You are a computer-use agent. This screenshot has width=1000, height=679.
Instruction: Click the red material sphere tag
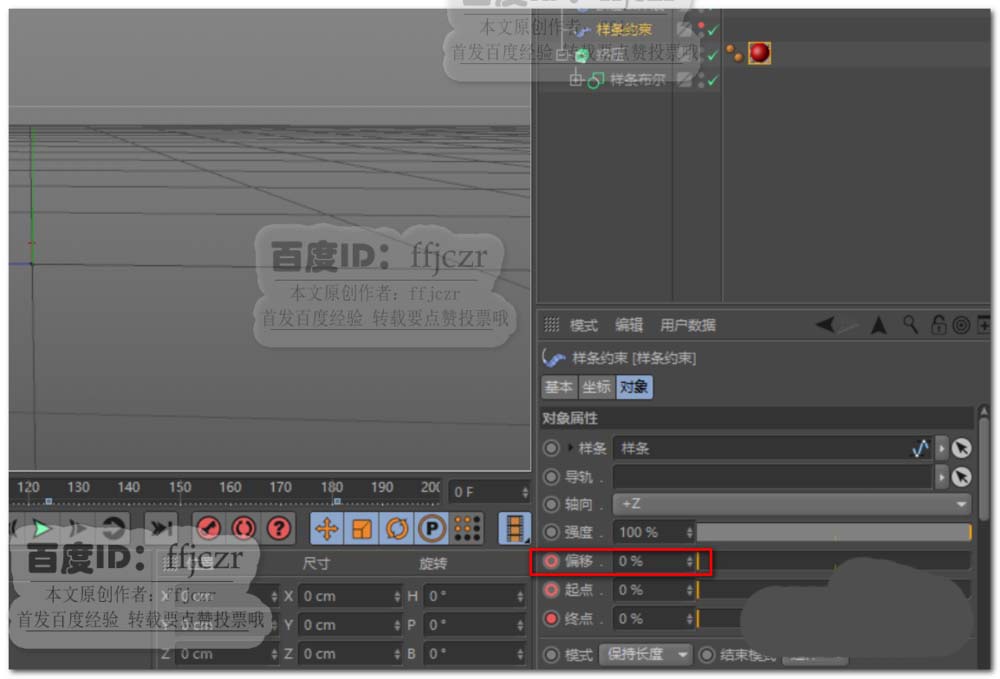760,53
